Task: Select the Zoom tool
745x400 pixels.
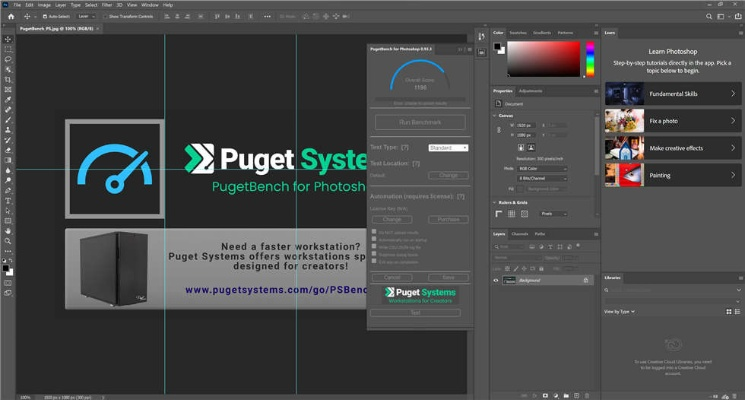Action: (x=8, y=241)
